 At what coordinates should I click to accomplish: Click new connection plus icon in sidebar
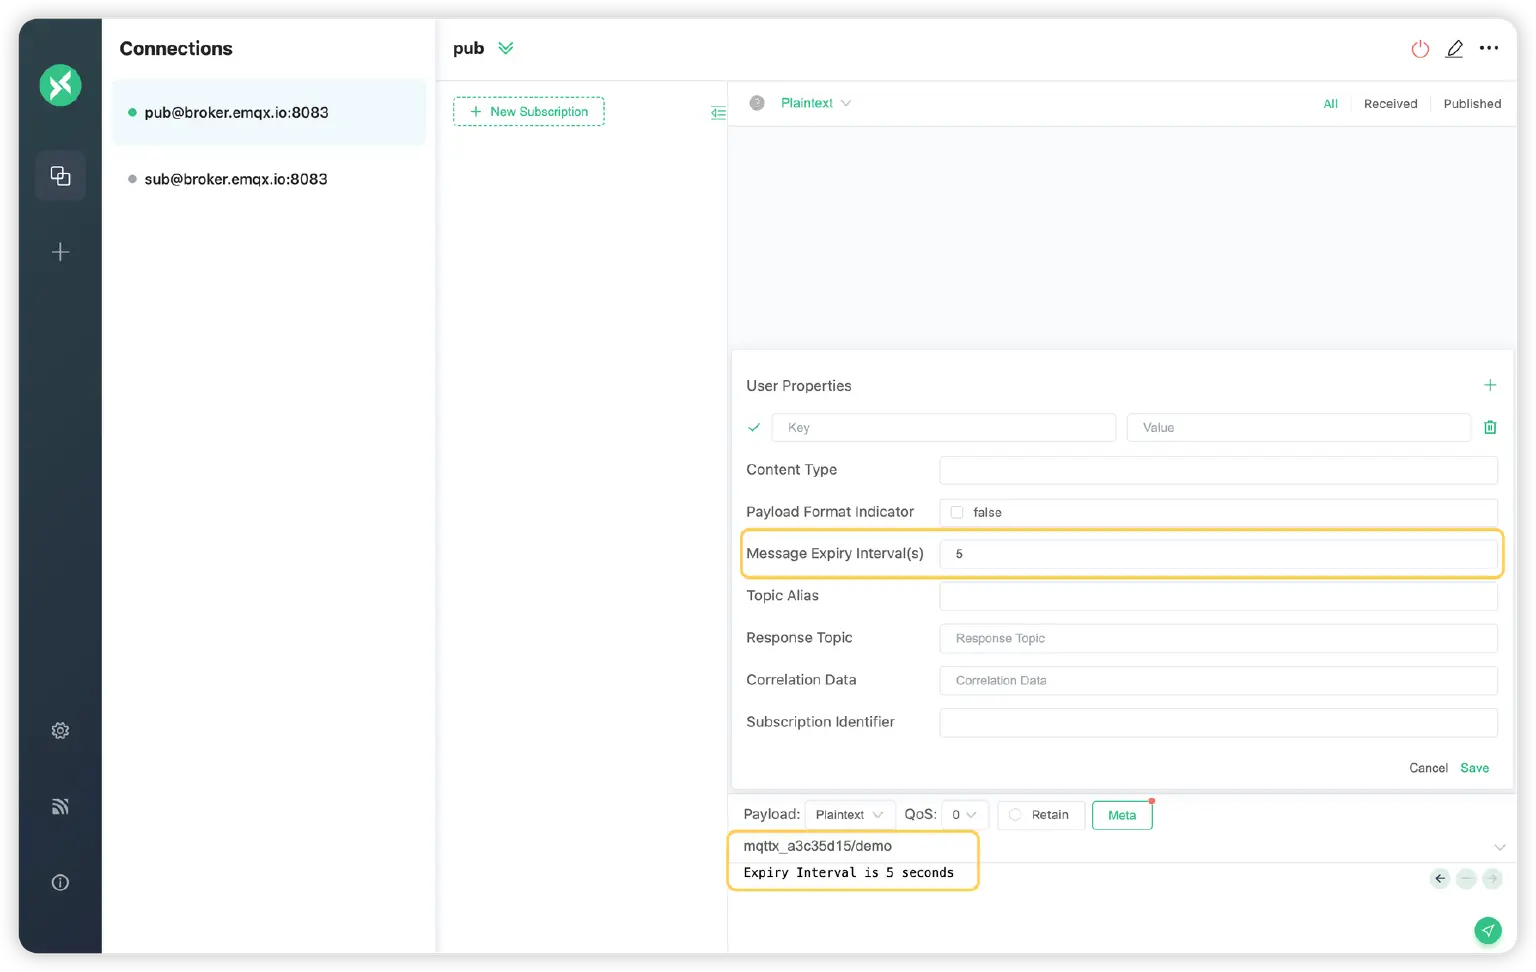click(60, 252)
